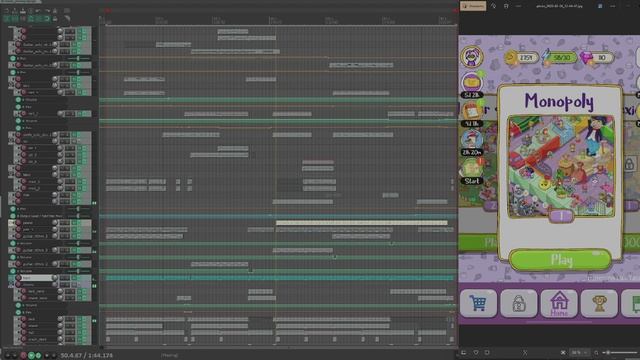Record-arm the kick track
The height and width of the screenshot is (360, 640).
(x=24, y=319)
